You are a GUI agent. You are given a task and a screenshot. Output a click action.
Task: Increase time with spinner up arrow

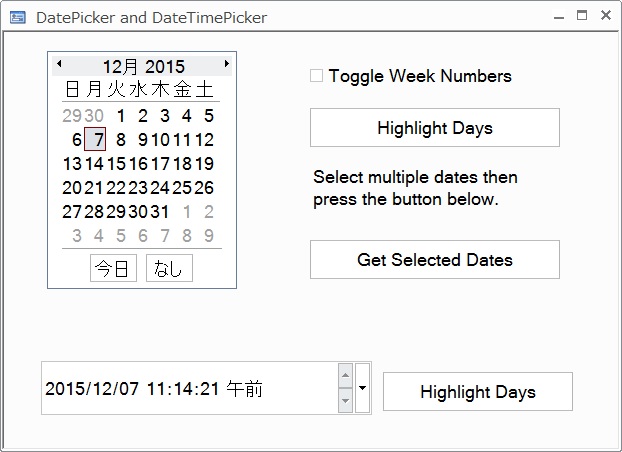346,375
